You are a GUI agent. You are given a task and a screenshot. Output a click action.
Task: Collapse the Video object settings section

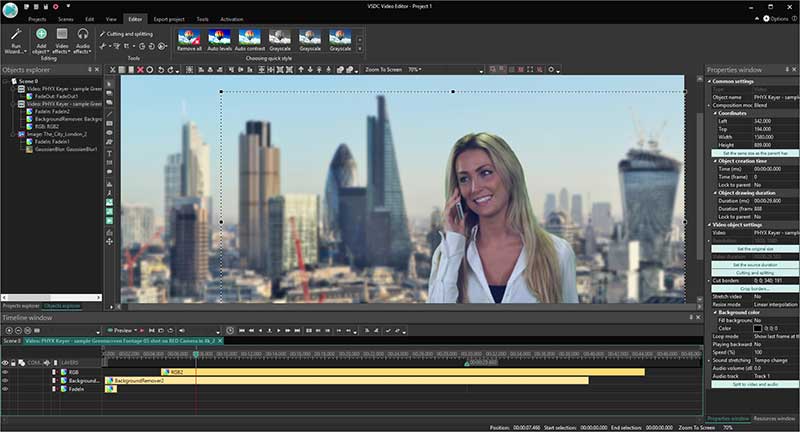(x=710, y=224)
